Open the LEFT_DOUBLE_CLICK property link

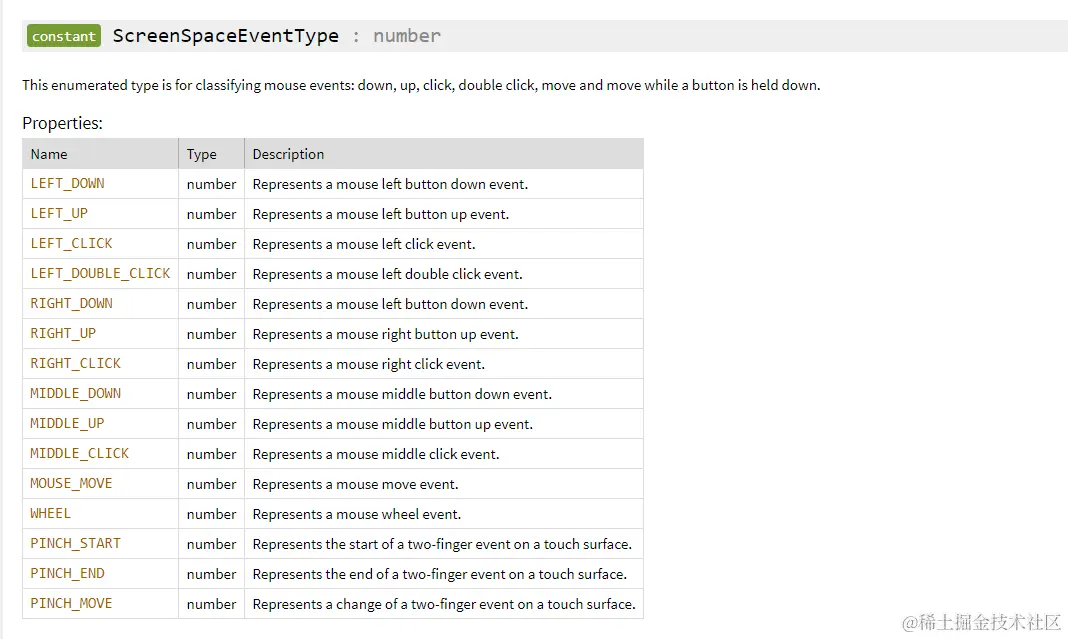(x=100, y=274)
